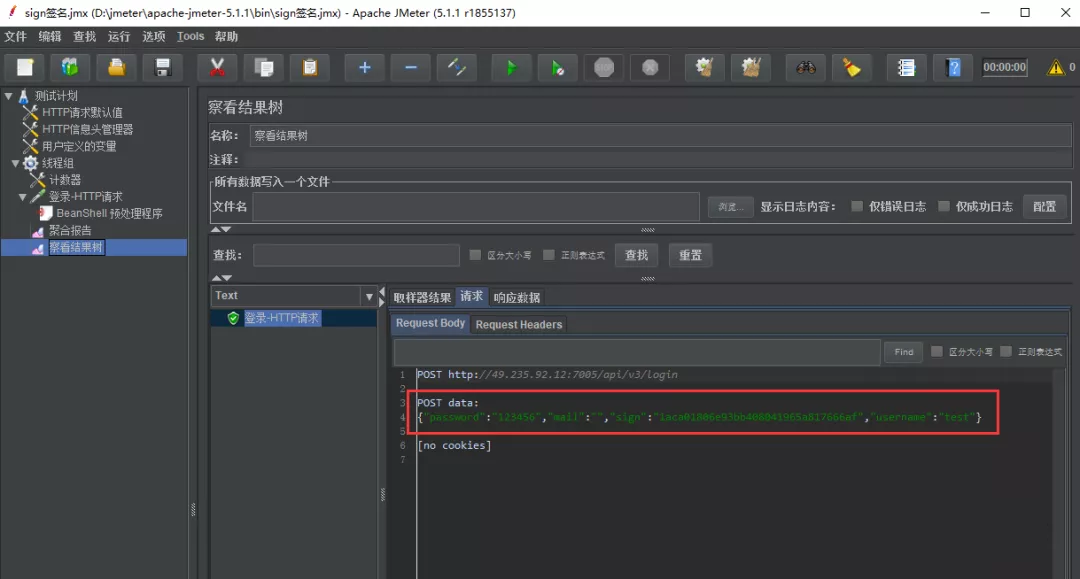Collapse the 线程组 tree node

point(15,164)
